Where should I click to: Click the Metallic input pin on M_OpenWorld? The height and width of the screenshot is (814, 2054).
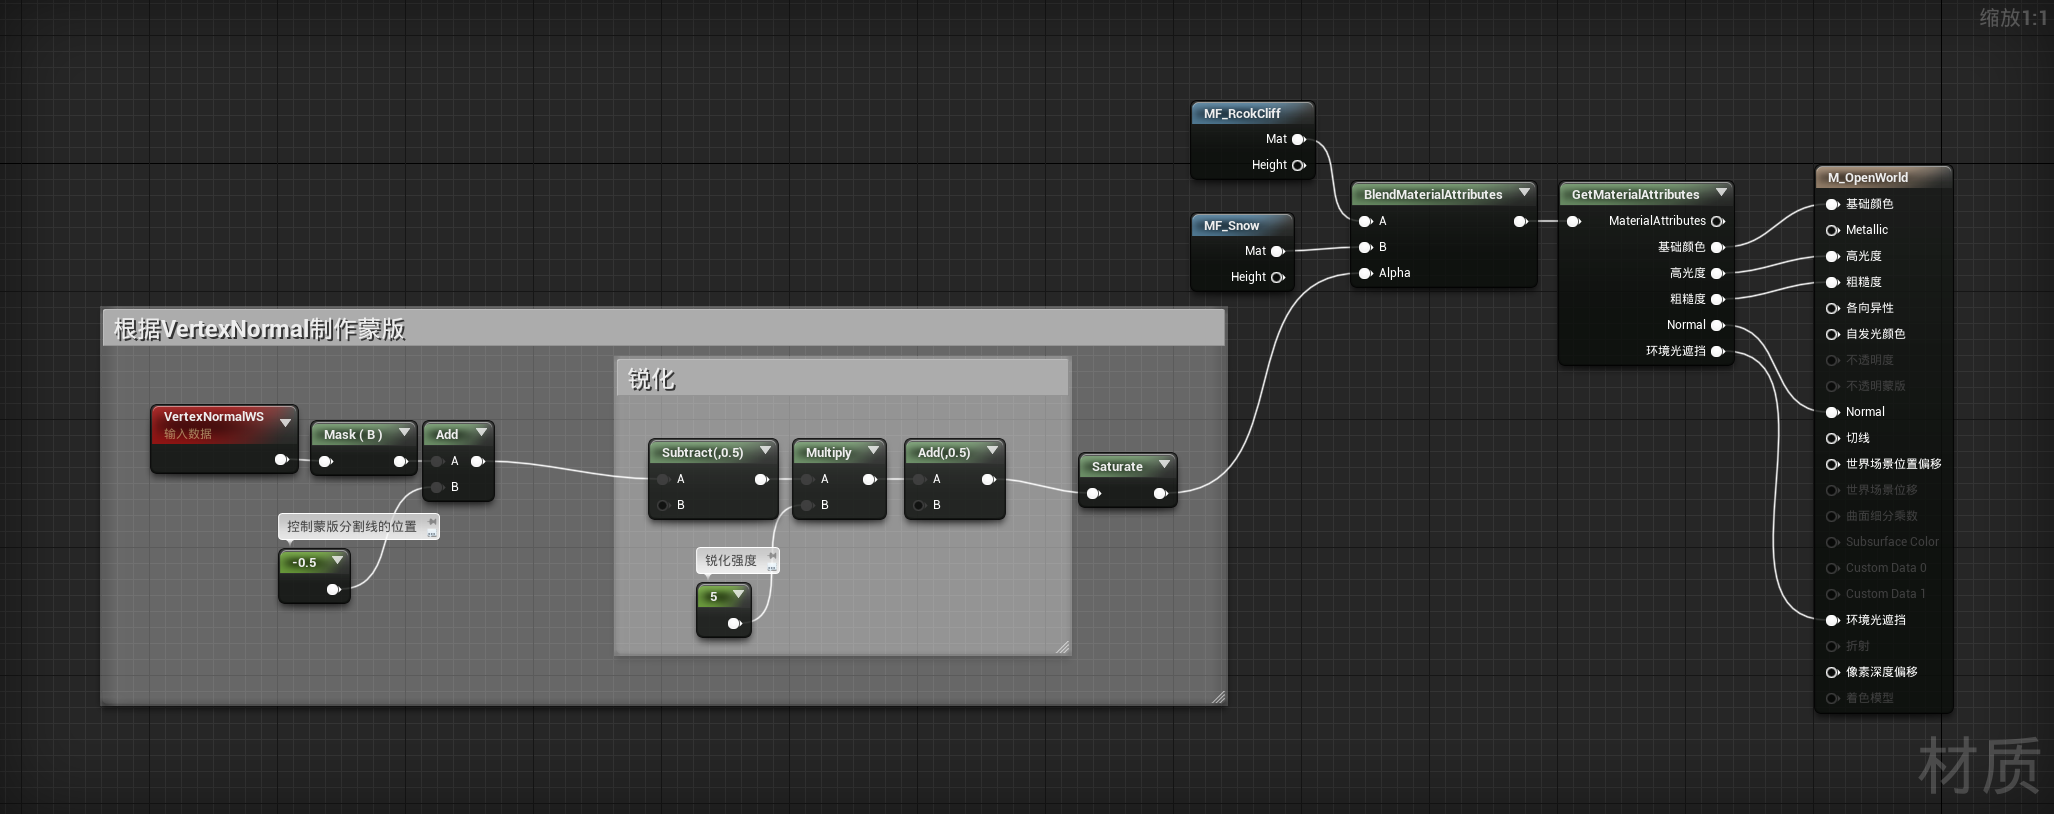click(x=1832, y=231)
